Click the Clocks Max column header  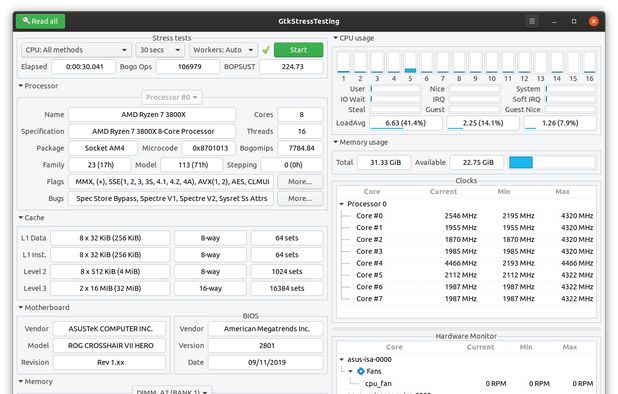coord(562,191)
